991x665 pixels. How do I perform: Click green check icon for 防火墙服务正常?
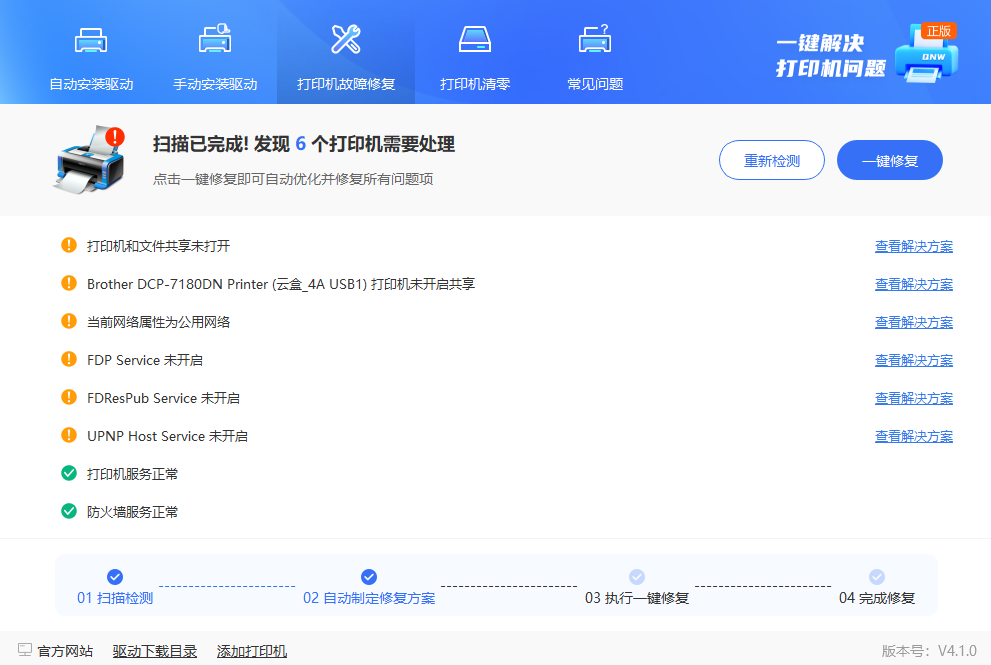[69, 511]
